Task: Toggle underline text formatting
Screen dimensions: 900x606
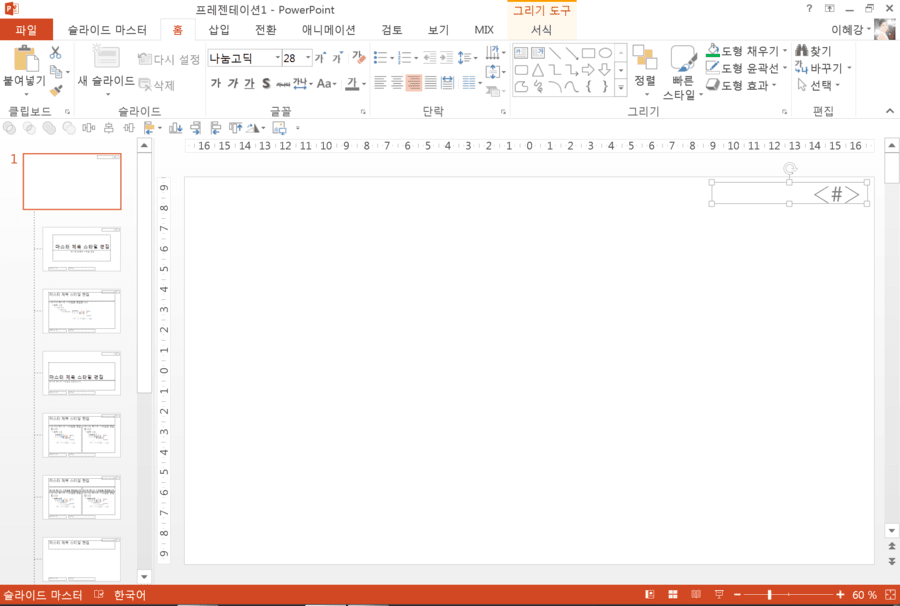Action: click(249, 84)
